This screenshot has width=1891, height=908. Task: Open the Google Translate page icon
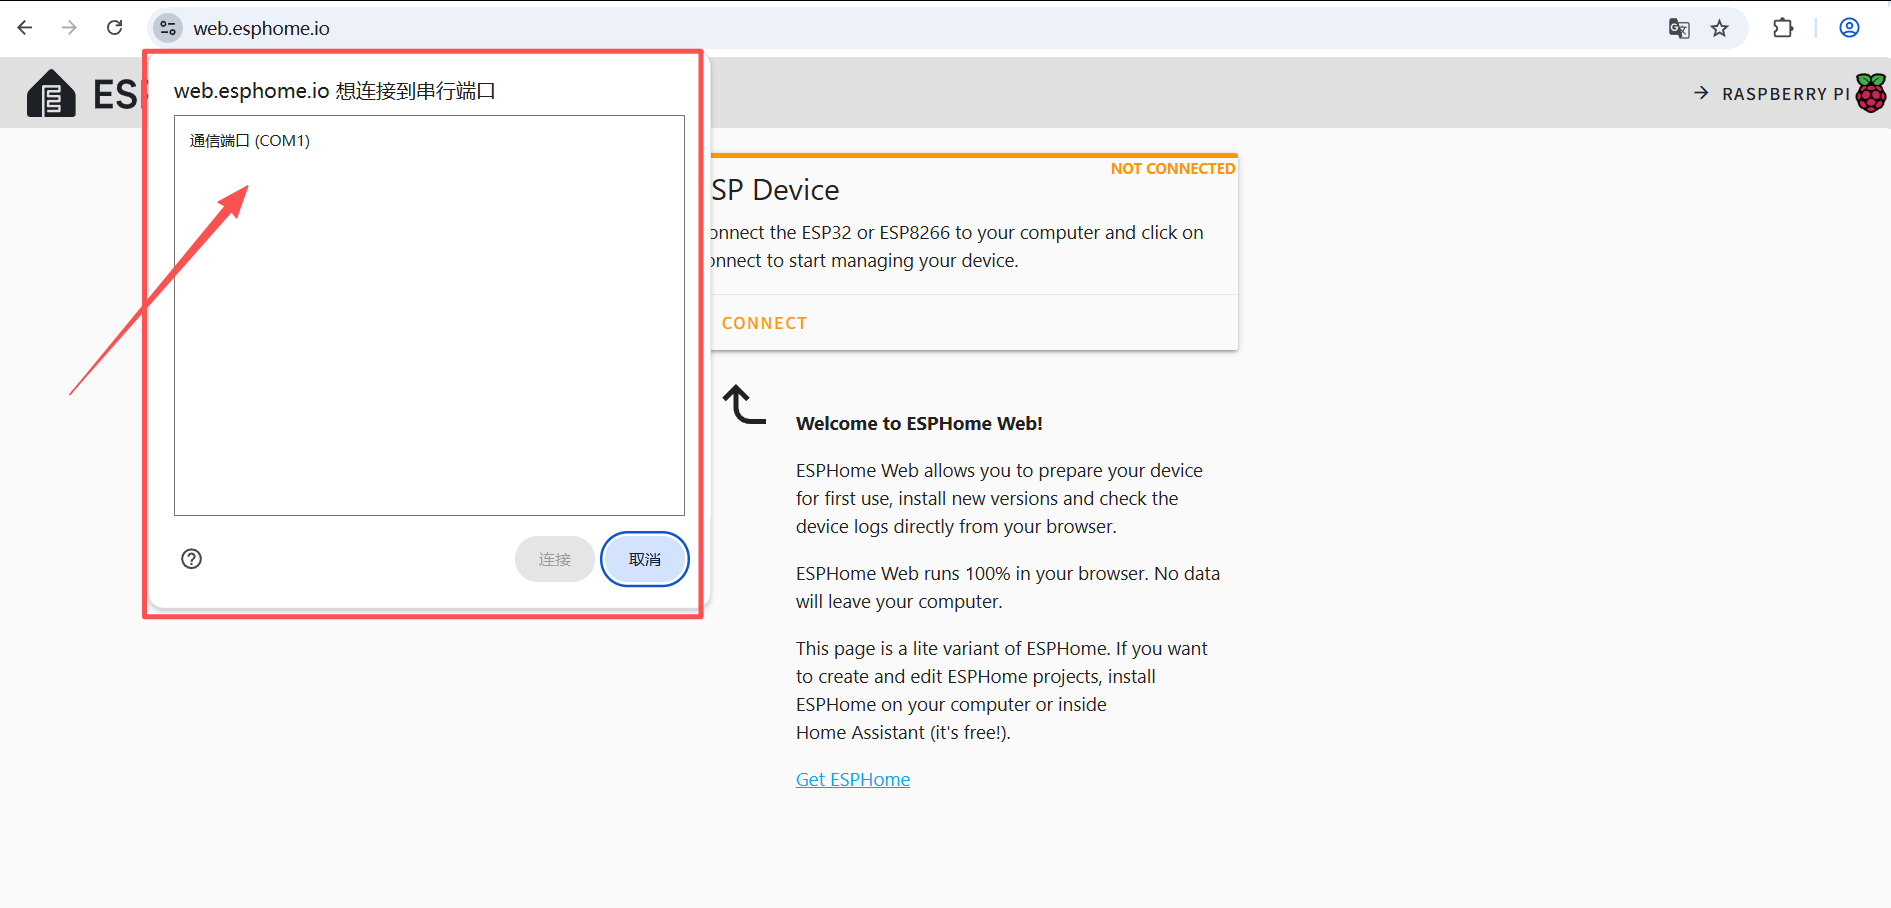tap(1679, 28)
